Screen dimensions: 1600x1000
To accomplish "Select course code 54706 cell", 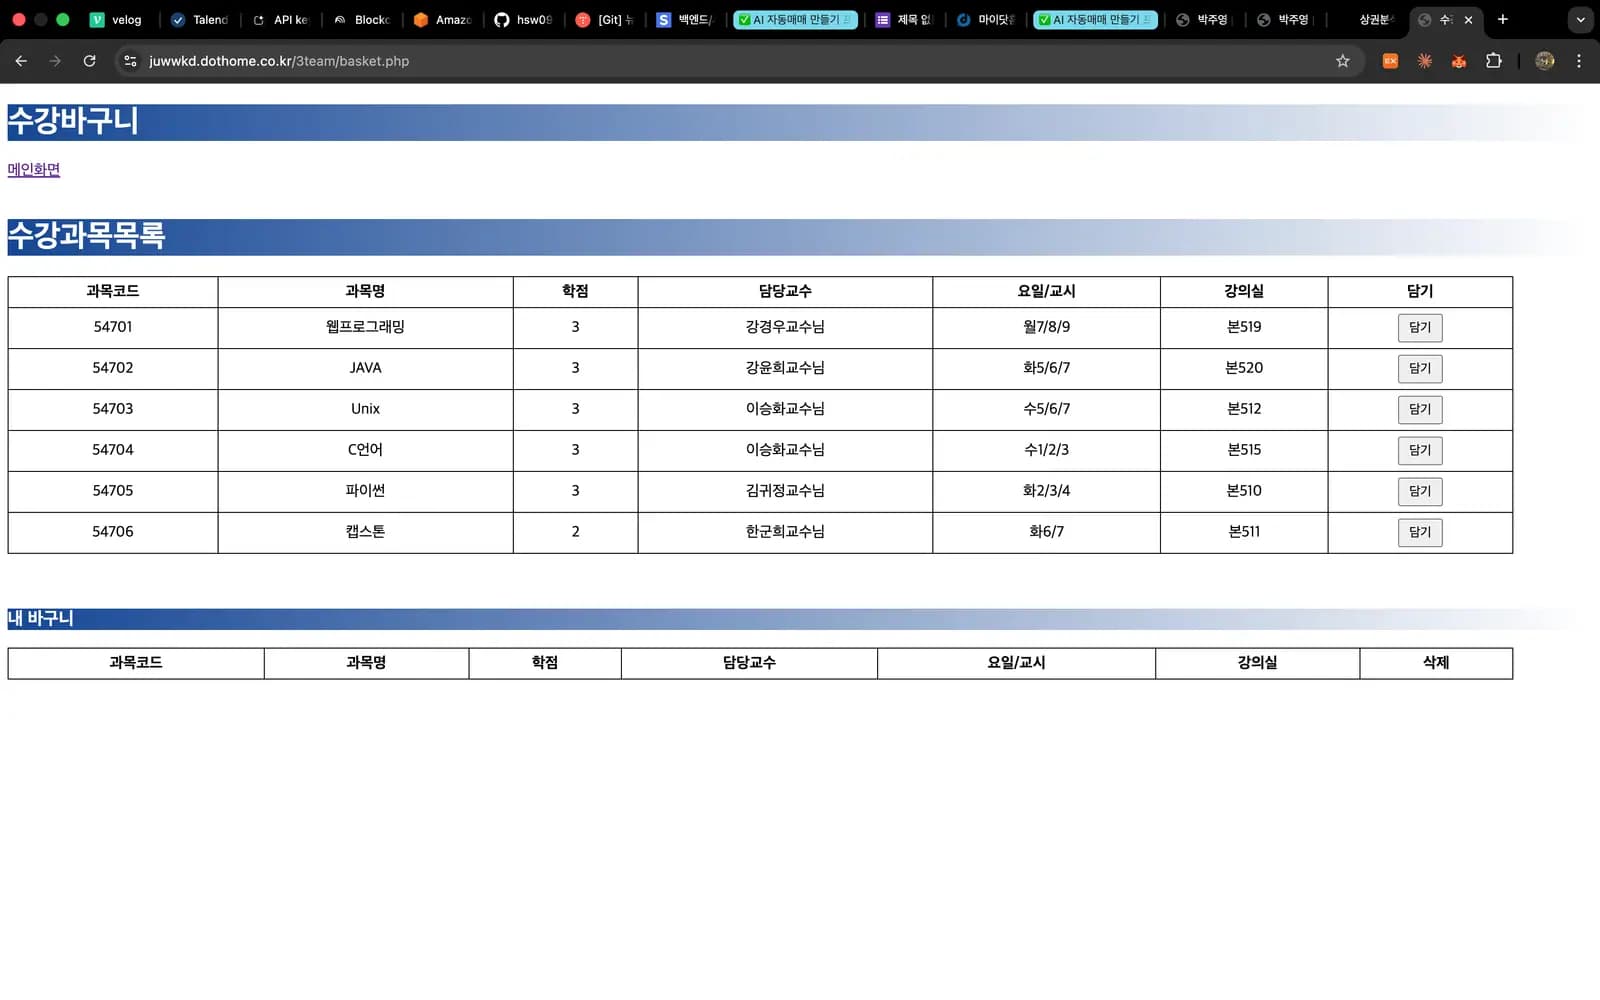I will (113, 532).
